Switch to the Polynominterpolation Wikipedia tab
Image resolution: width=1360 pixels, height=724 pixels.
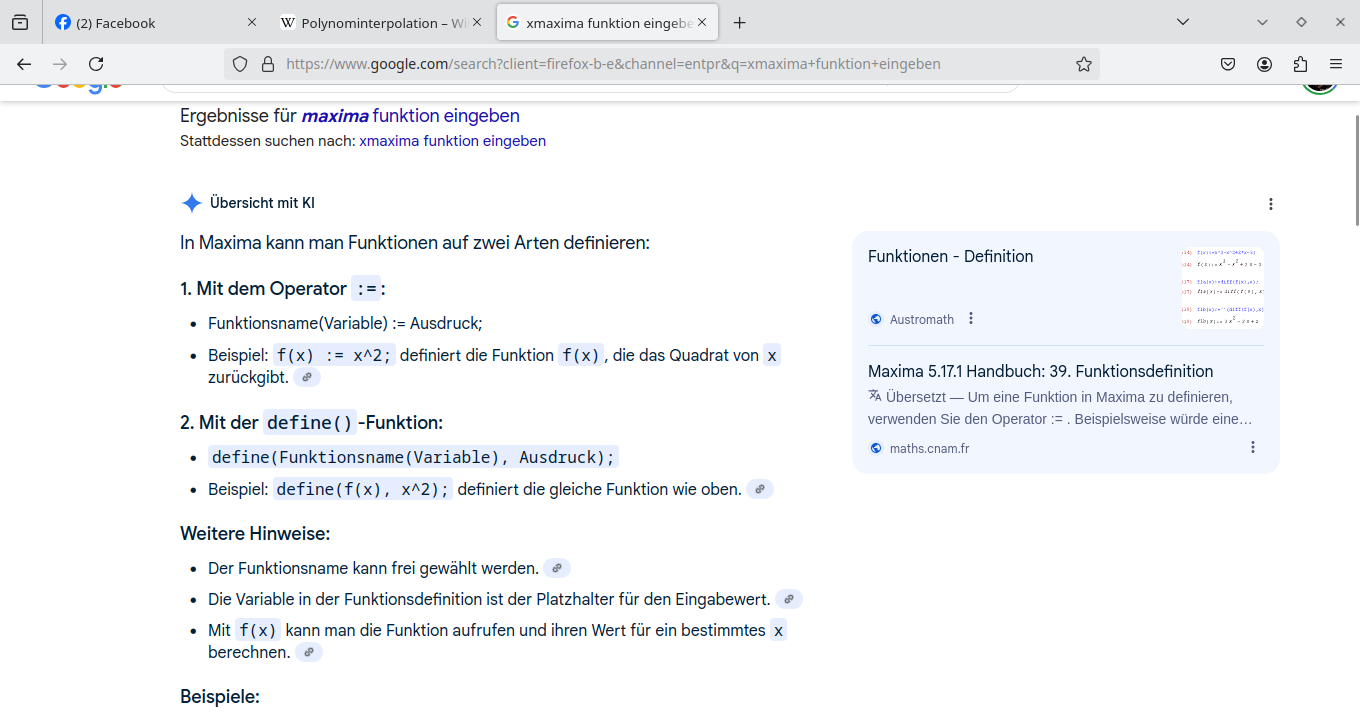[372, 22]
